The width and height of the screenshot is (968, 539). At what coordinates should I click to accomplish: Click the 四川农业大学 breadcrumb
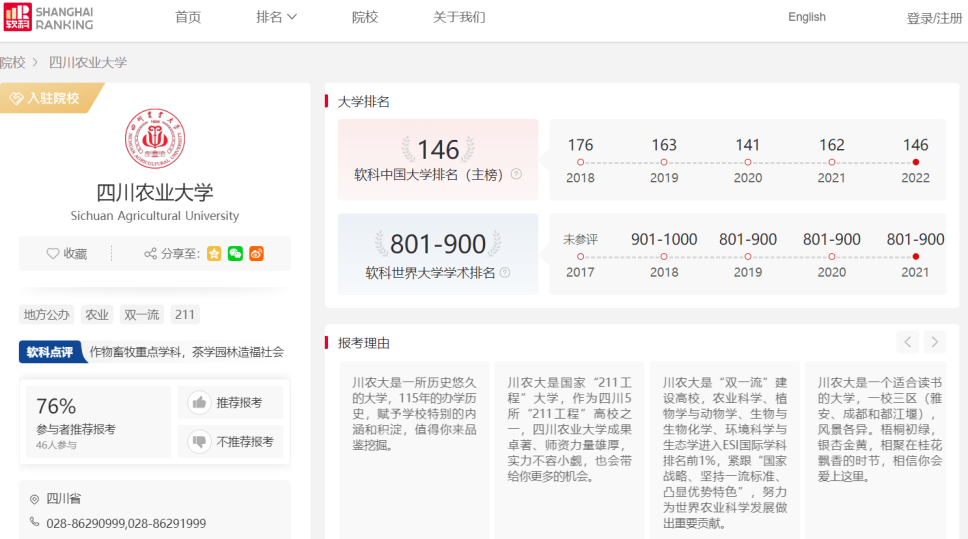(x=88, y=62)
